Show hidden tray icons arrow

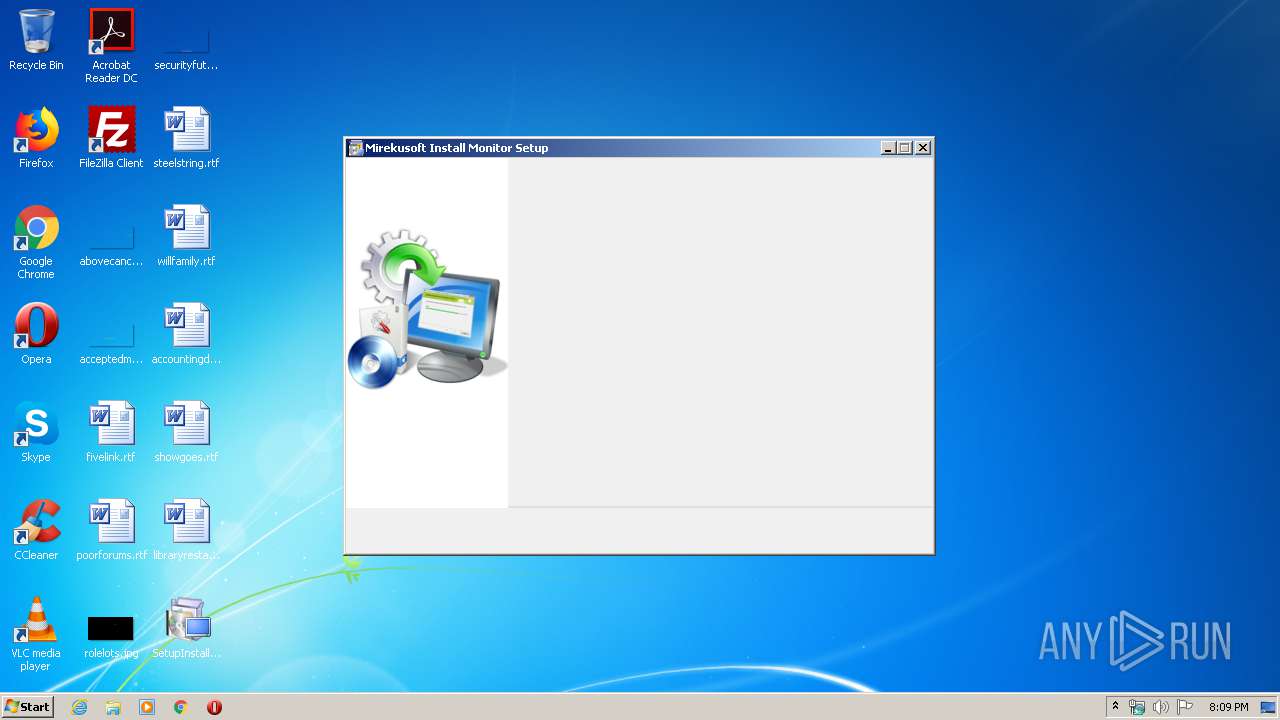coord(1115,707)
